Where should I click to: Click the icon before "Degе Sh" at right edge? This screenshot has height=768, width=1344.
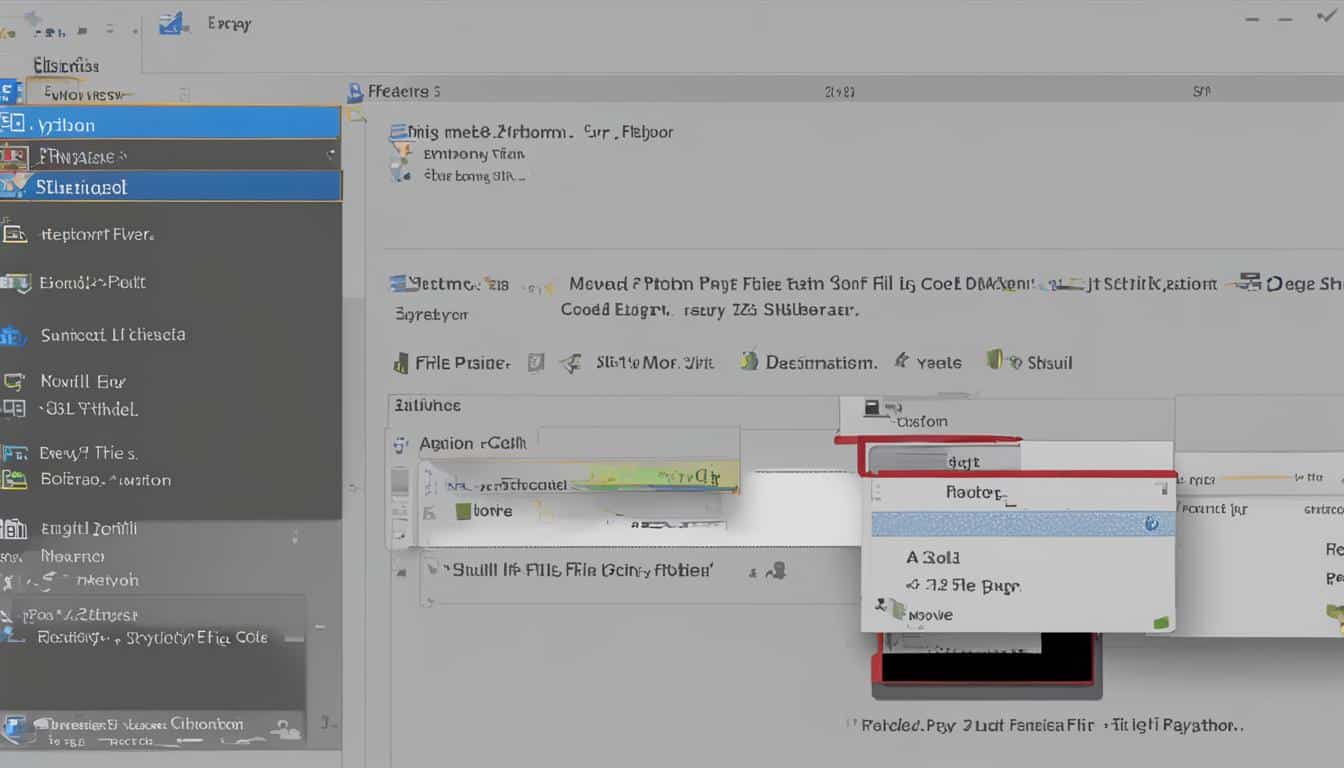1249,282
